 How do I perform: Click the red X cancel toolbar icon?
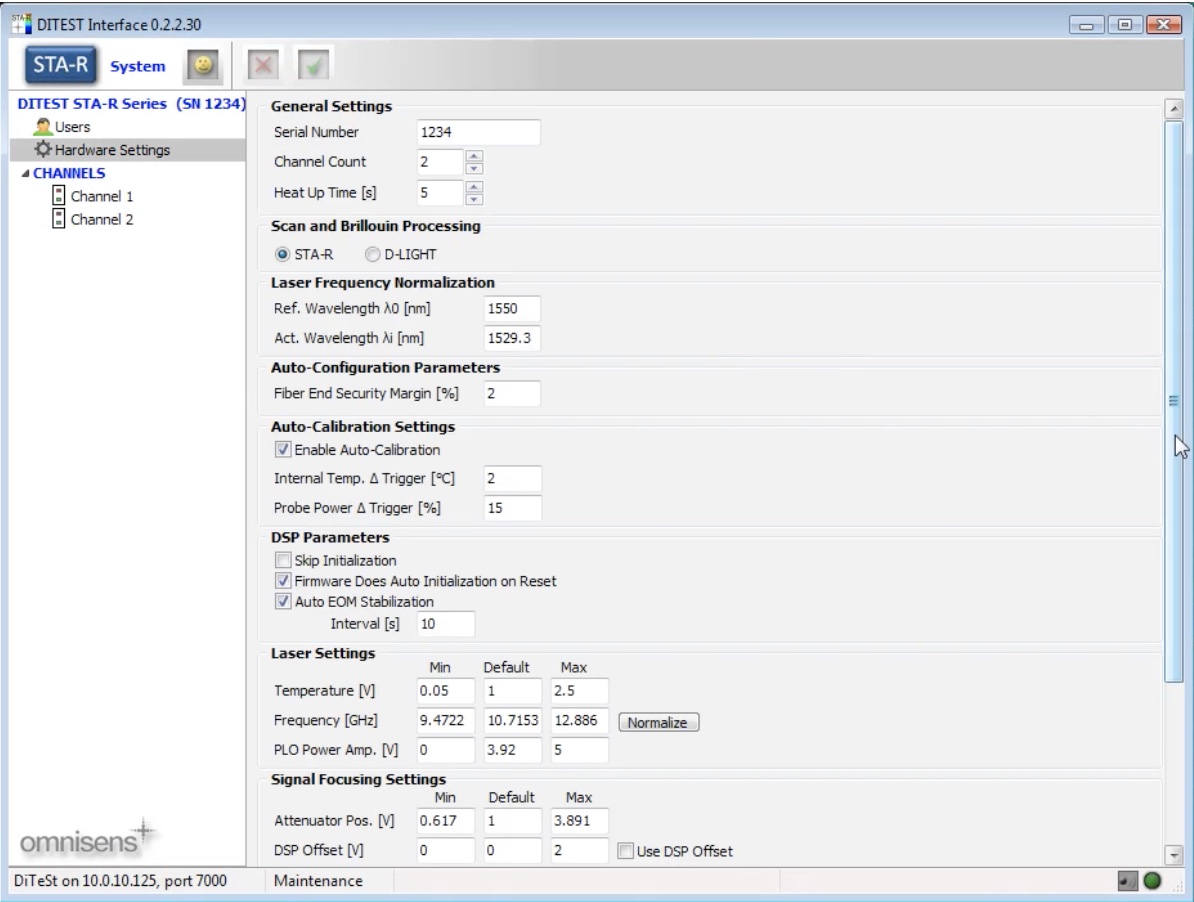(x=263, y=65)
